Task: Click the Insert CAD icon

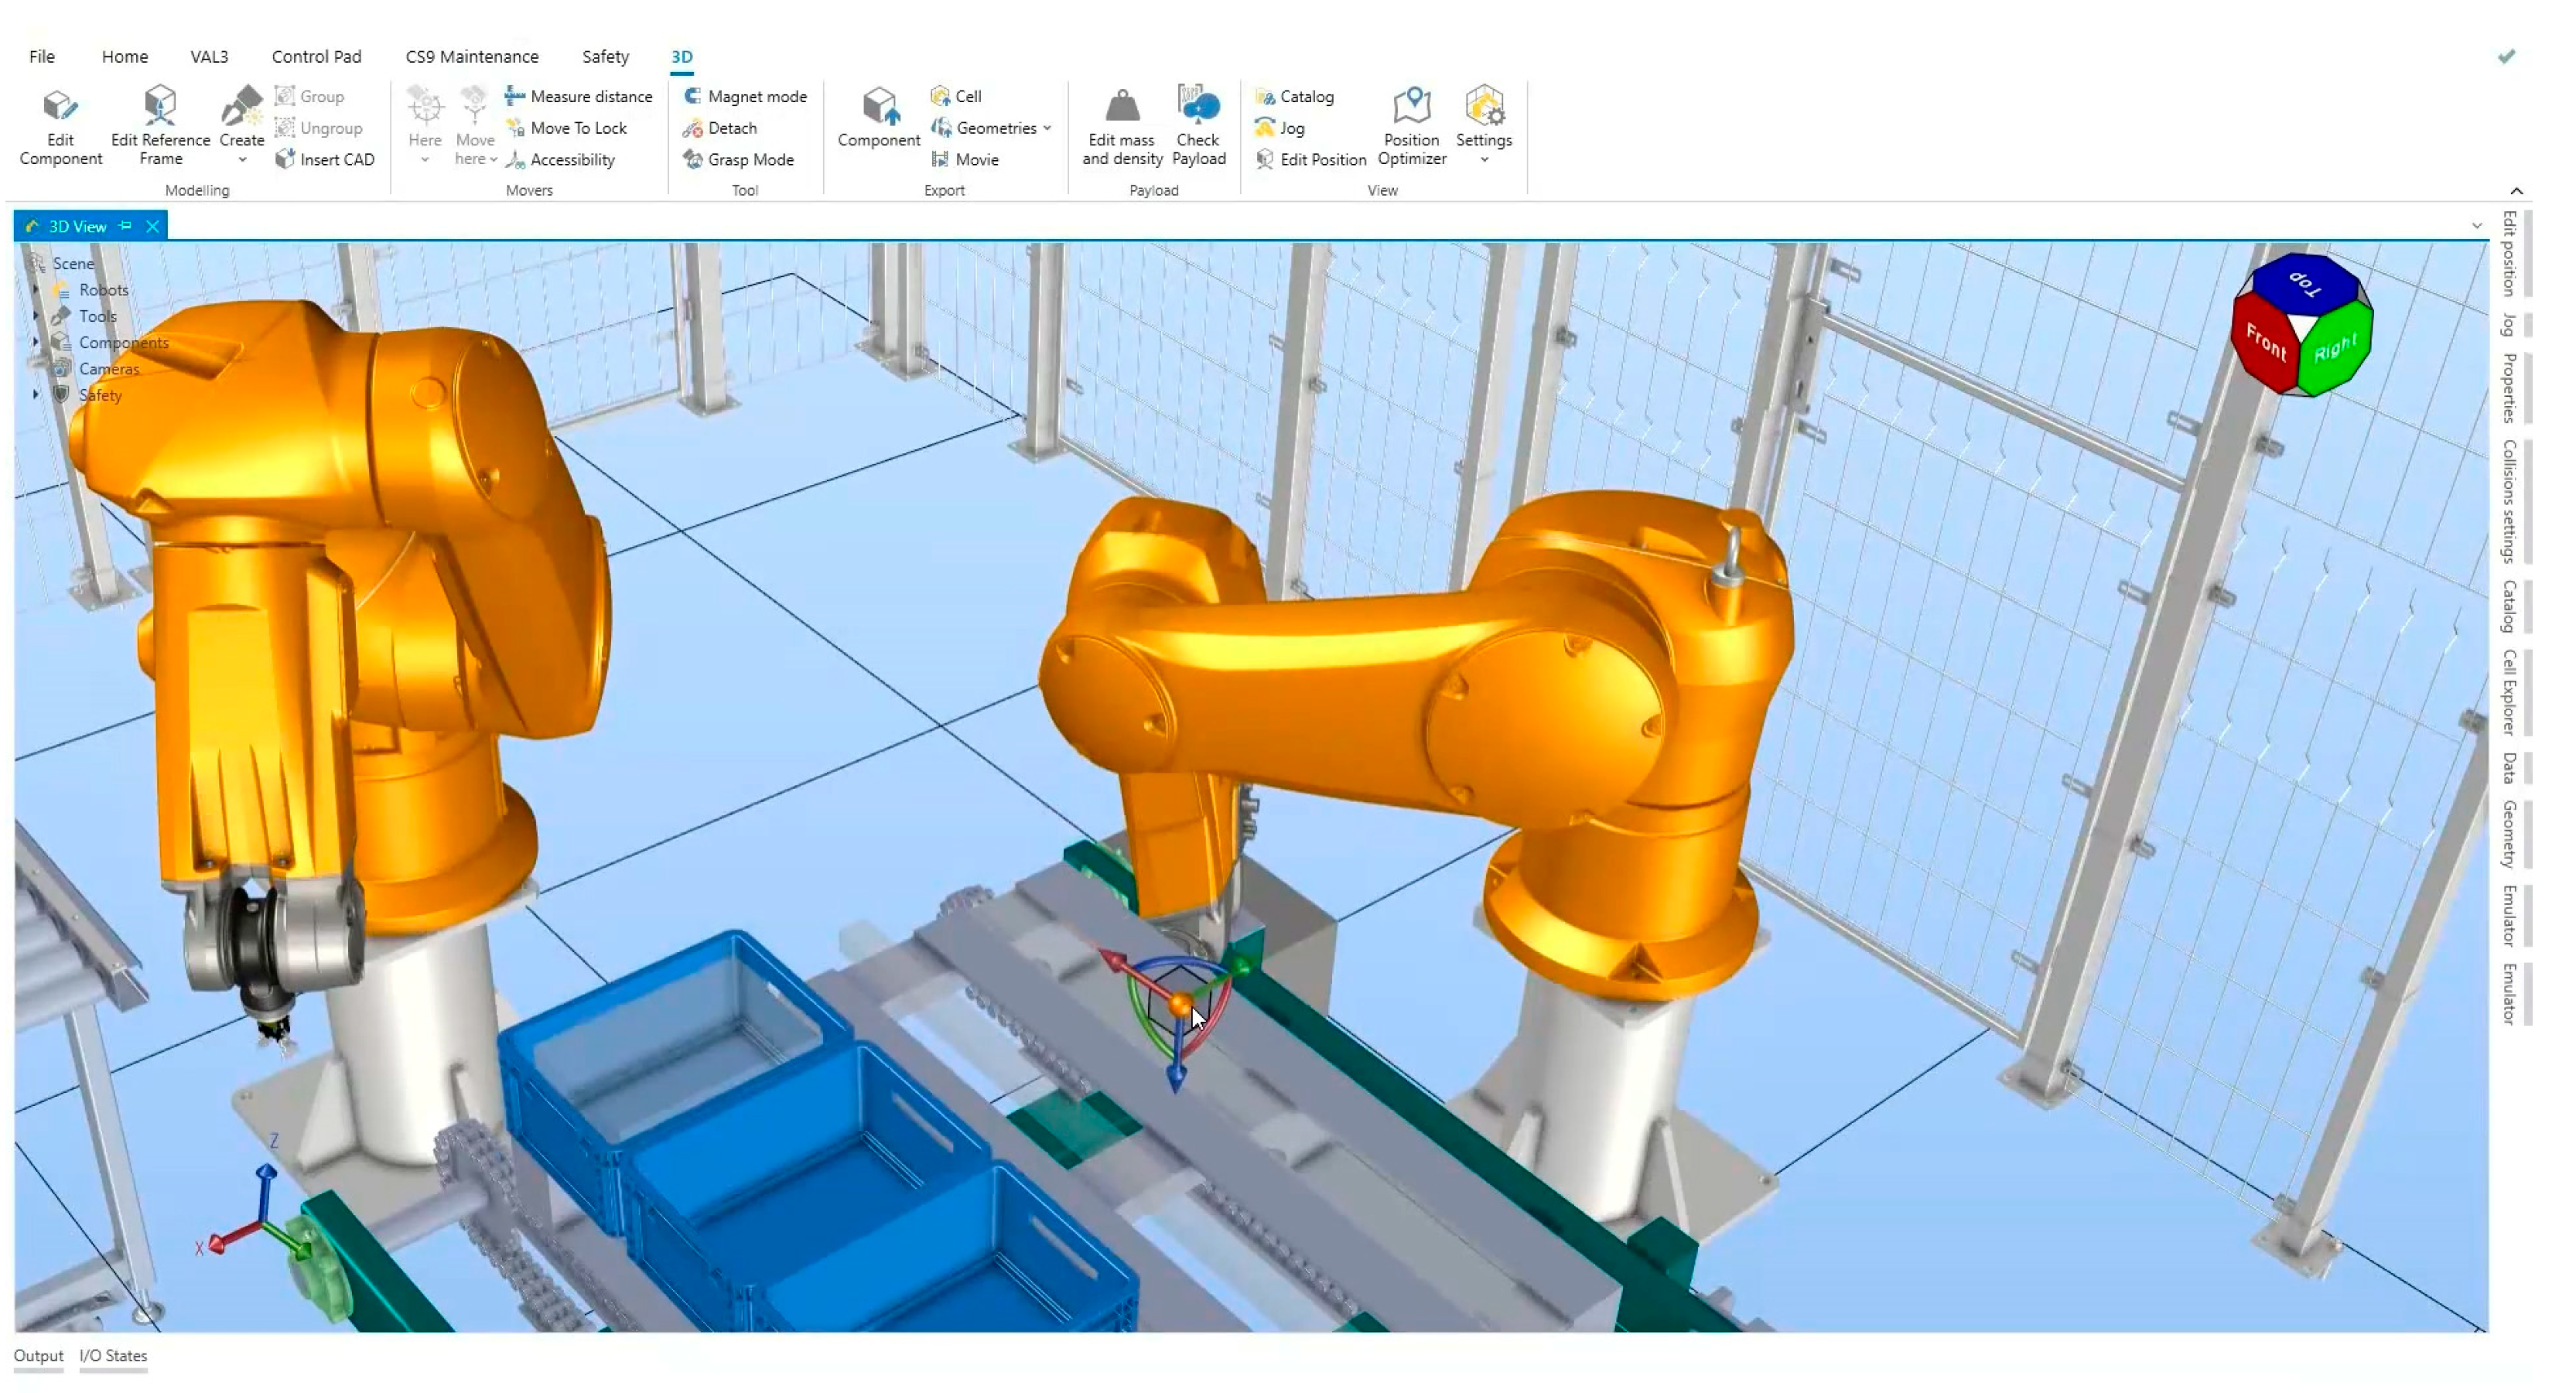Action: [x=285, y=159]
